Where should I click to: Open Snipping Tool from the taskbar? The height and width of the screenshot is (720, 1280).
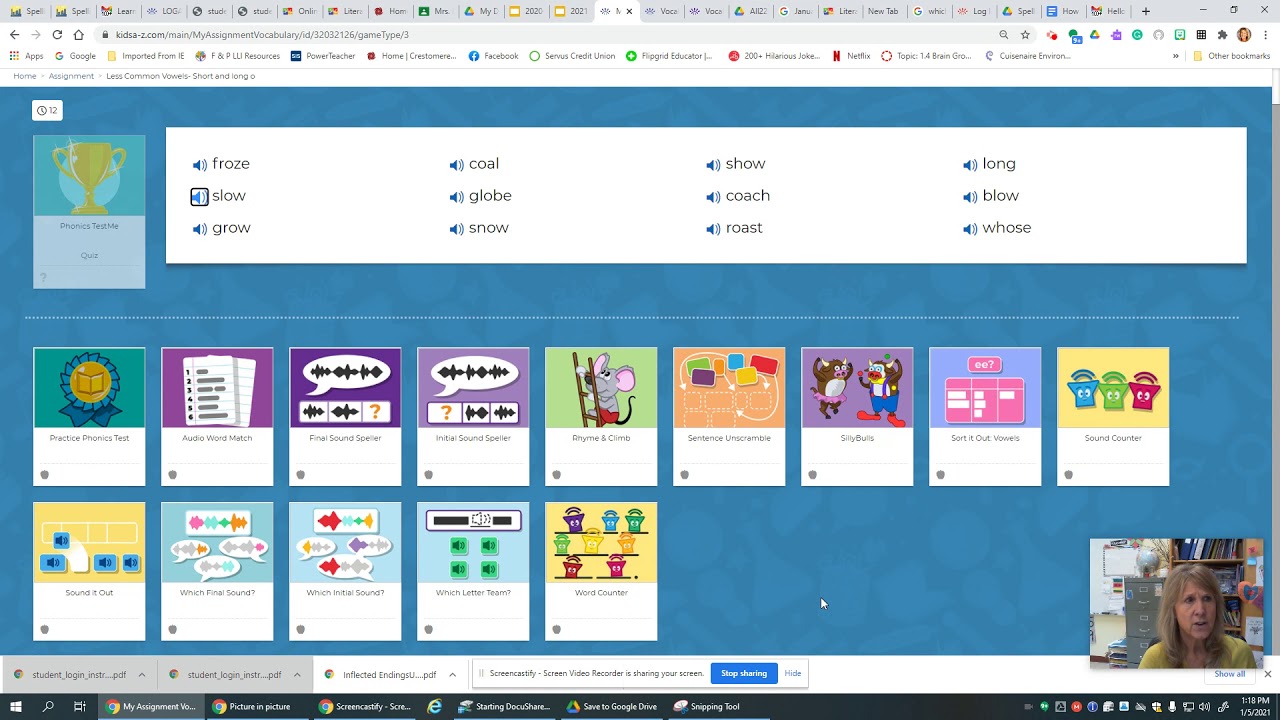point(707,706)
